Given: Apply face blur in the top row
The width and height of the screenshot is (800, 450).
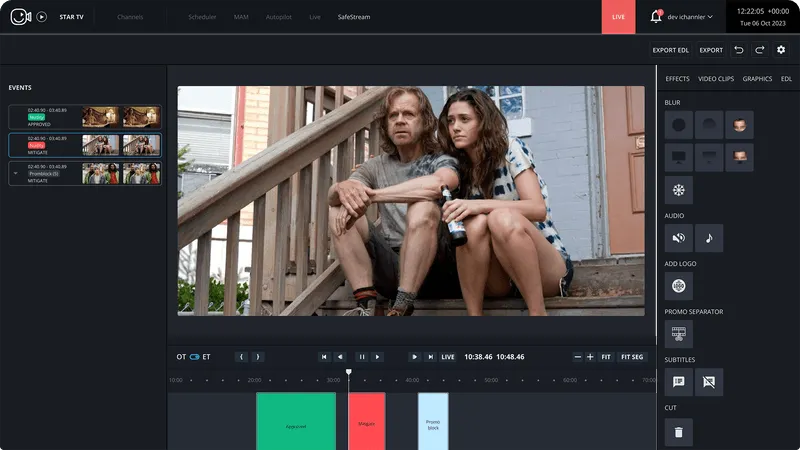Looking at the screenshot, I should (x=739, y=125).
